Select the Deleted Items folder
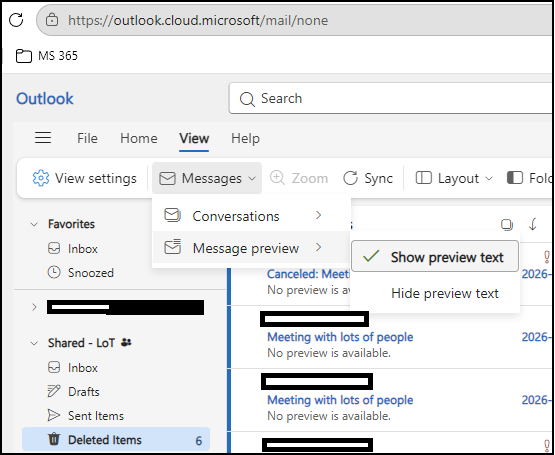Image resolution: width=555 pixels, height=455 pixels. click(x=116, y=440)
